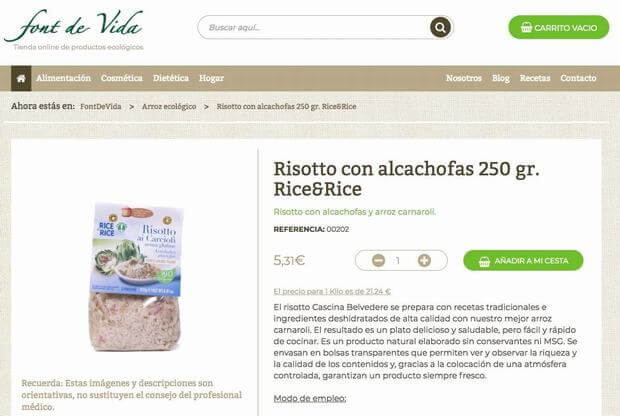Click the Font de Vida logo

[x=74, y=30]
